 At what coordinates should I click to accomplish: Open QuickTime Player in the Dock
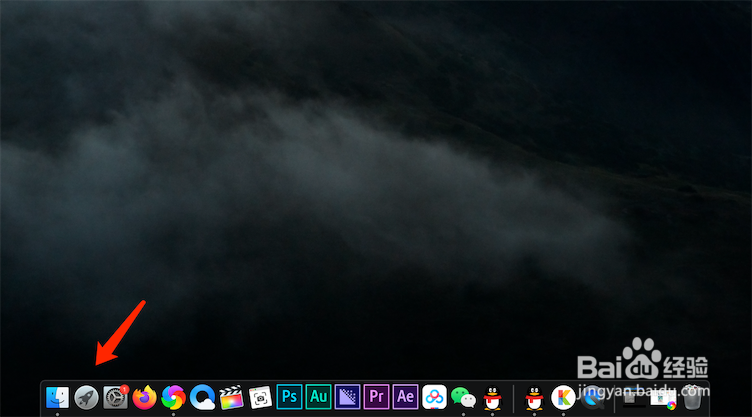click(x=592, y=397)
